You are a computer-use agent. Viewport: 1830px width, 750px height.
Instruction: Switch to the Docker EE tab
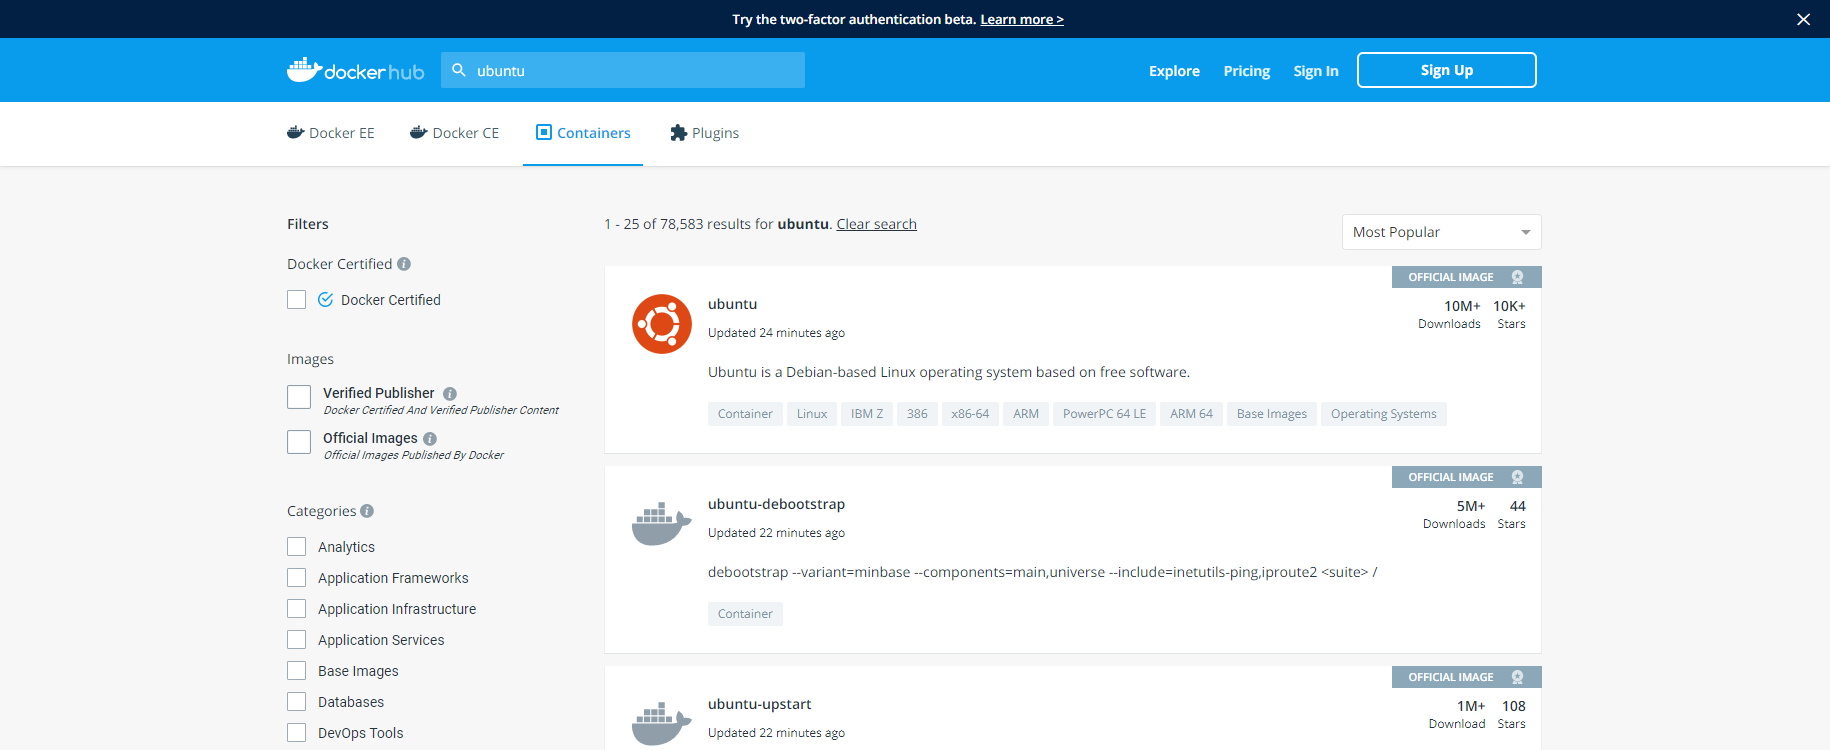330,133
